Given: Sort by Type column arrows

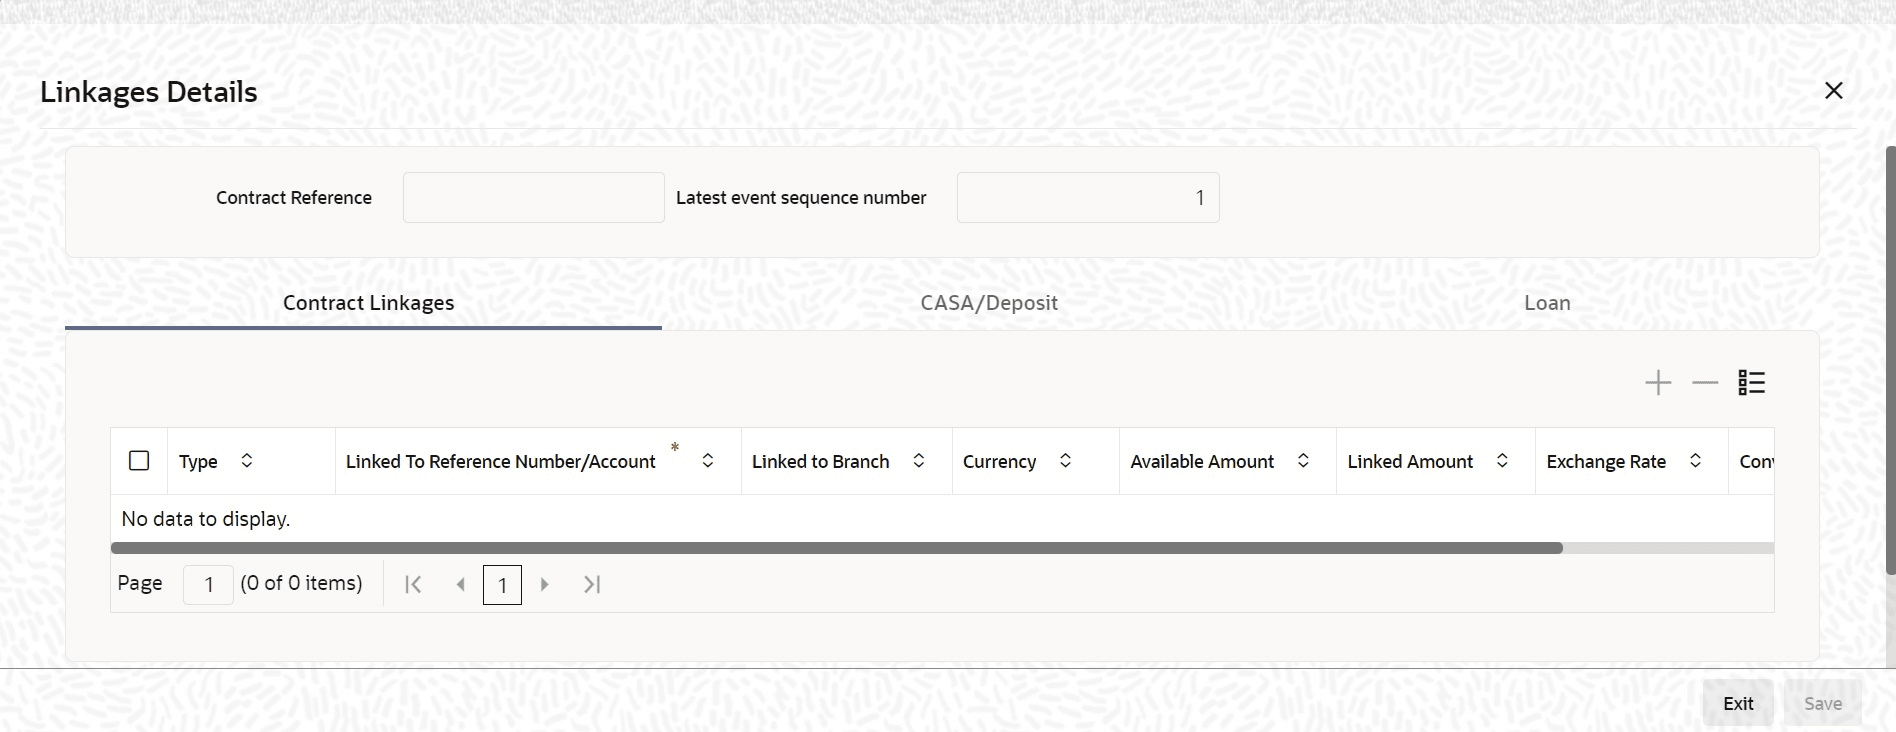Looking at the screenshot, I should pos(247,460).
